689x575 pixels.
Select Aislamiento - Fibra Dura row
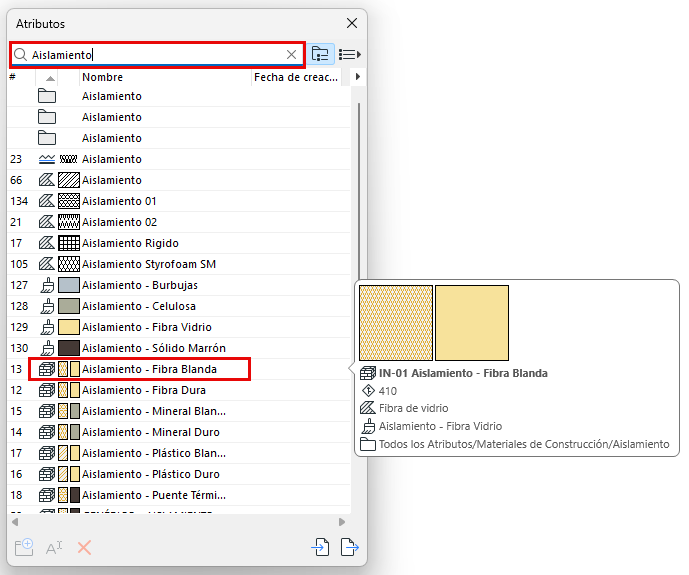click(x=179, y=390)
